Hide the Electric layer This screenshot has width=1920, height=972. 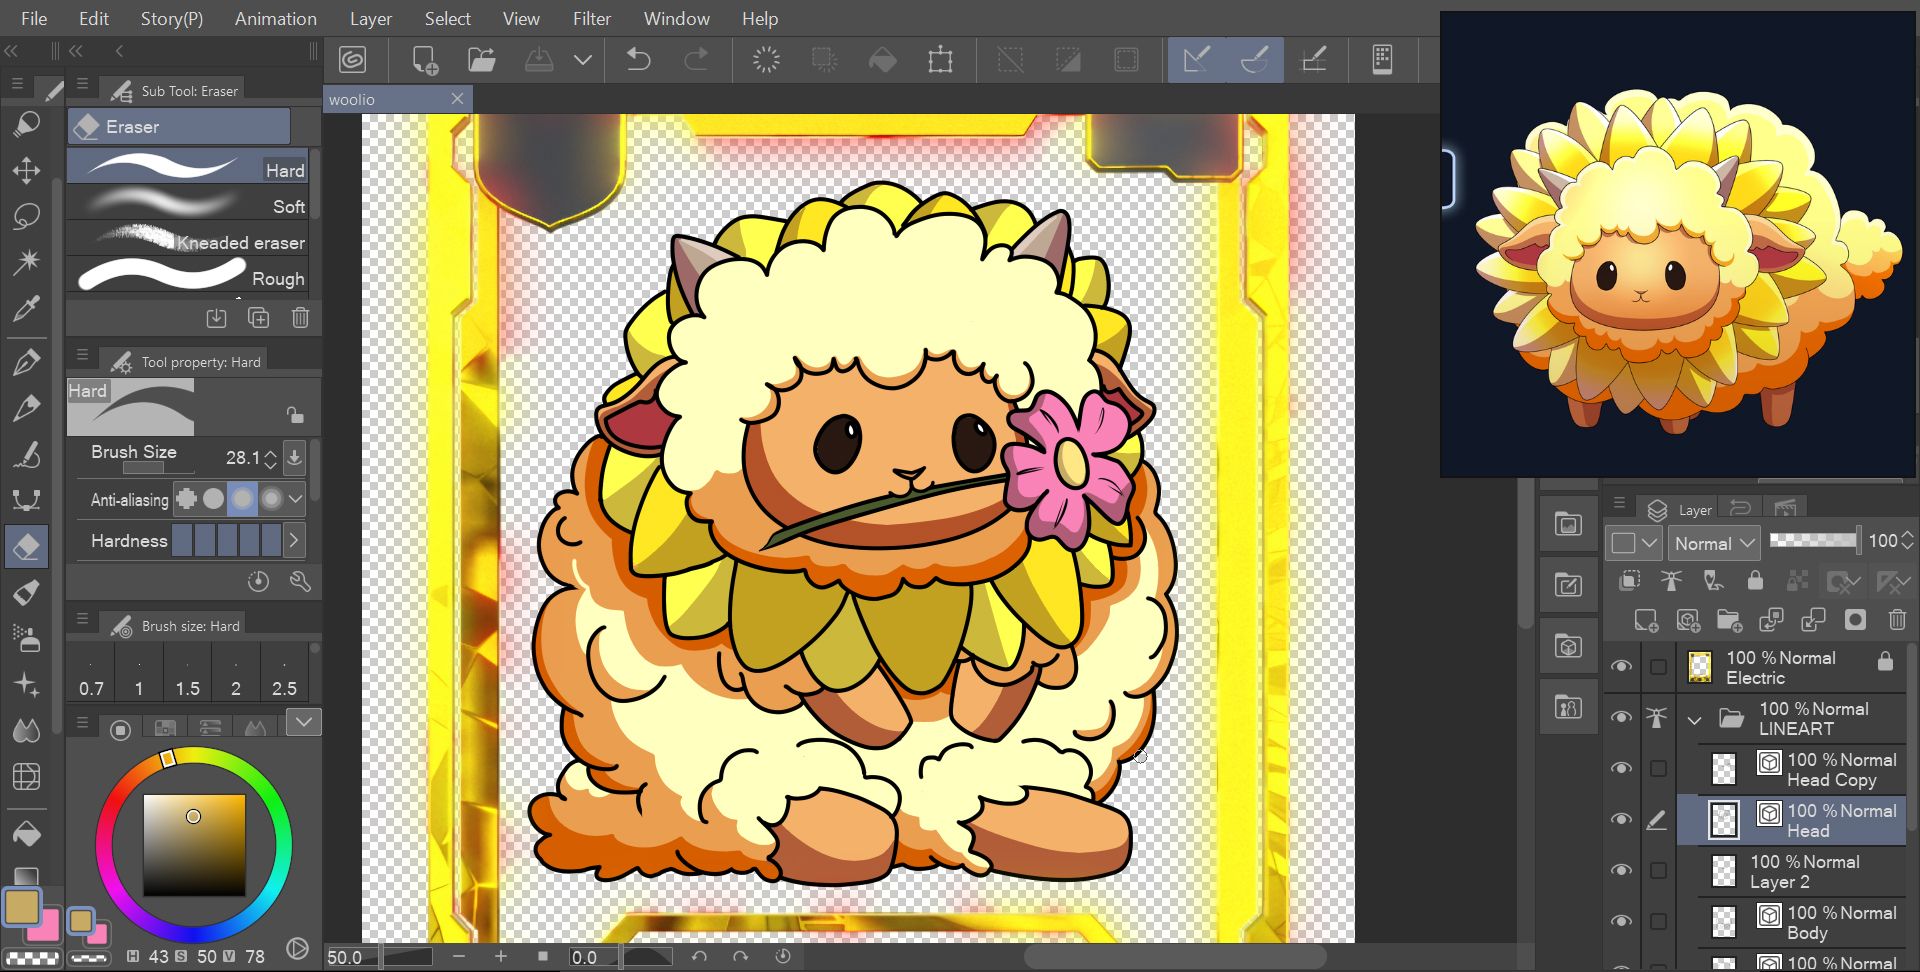[1622, 667]
